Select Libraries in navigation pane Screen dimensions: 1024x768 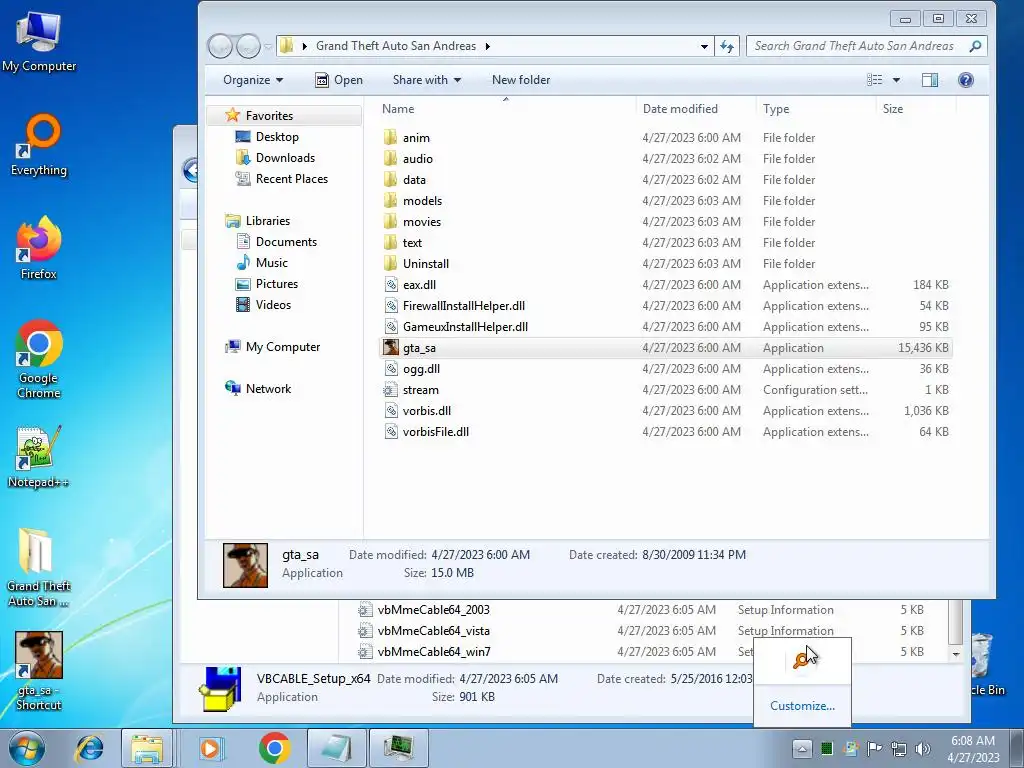point(268,221)
